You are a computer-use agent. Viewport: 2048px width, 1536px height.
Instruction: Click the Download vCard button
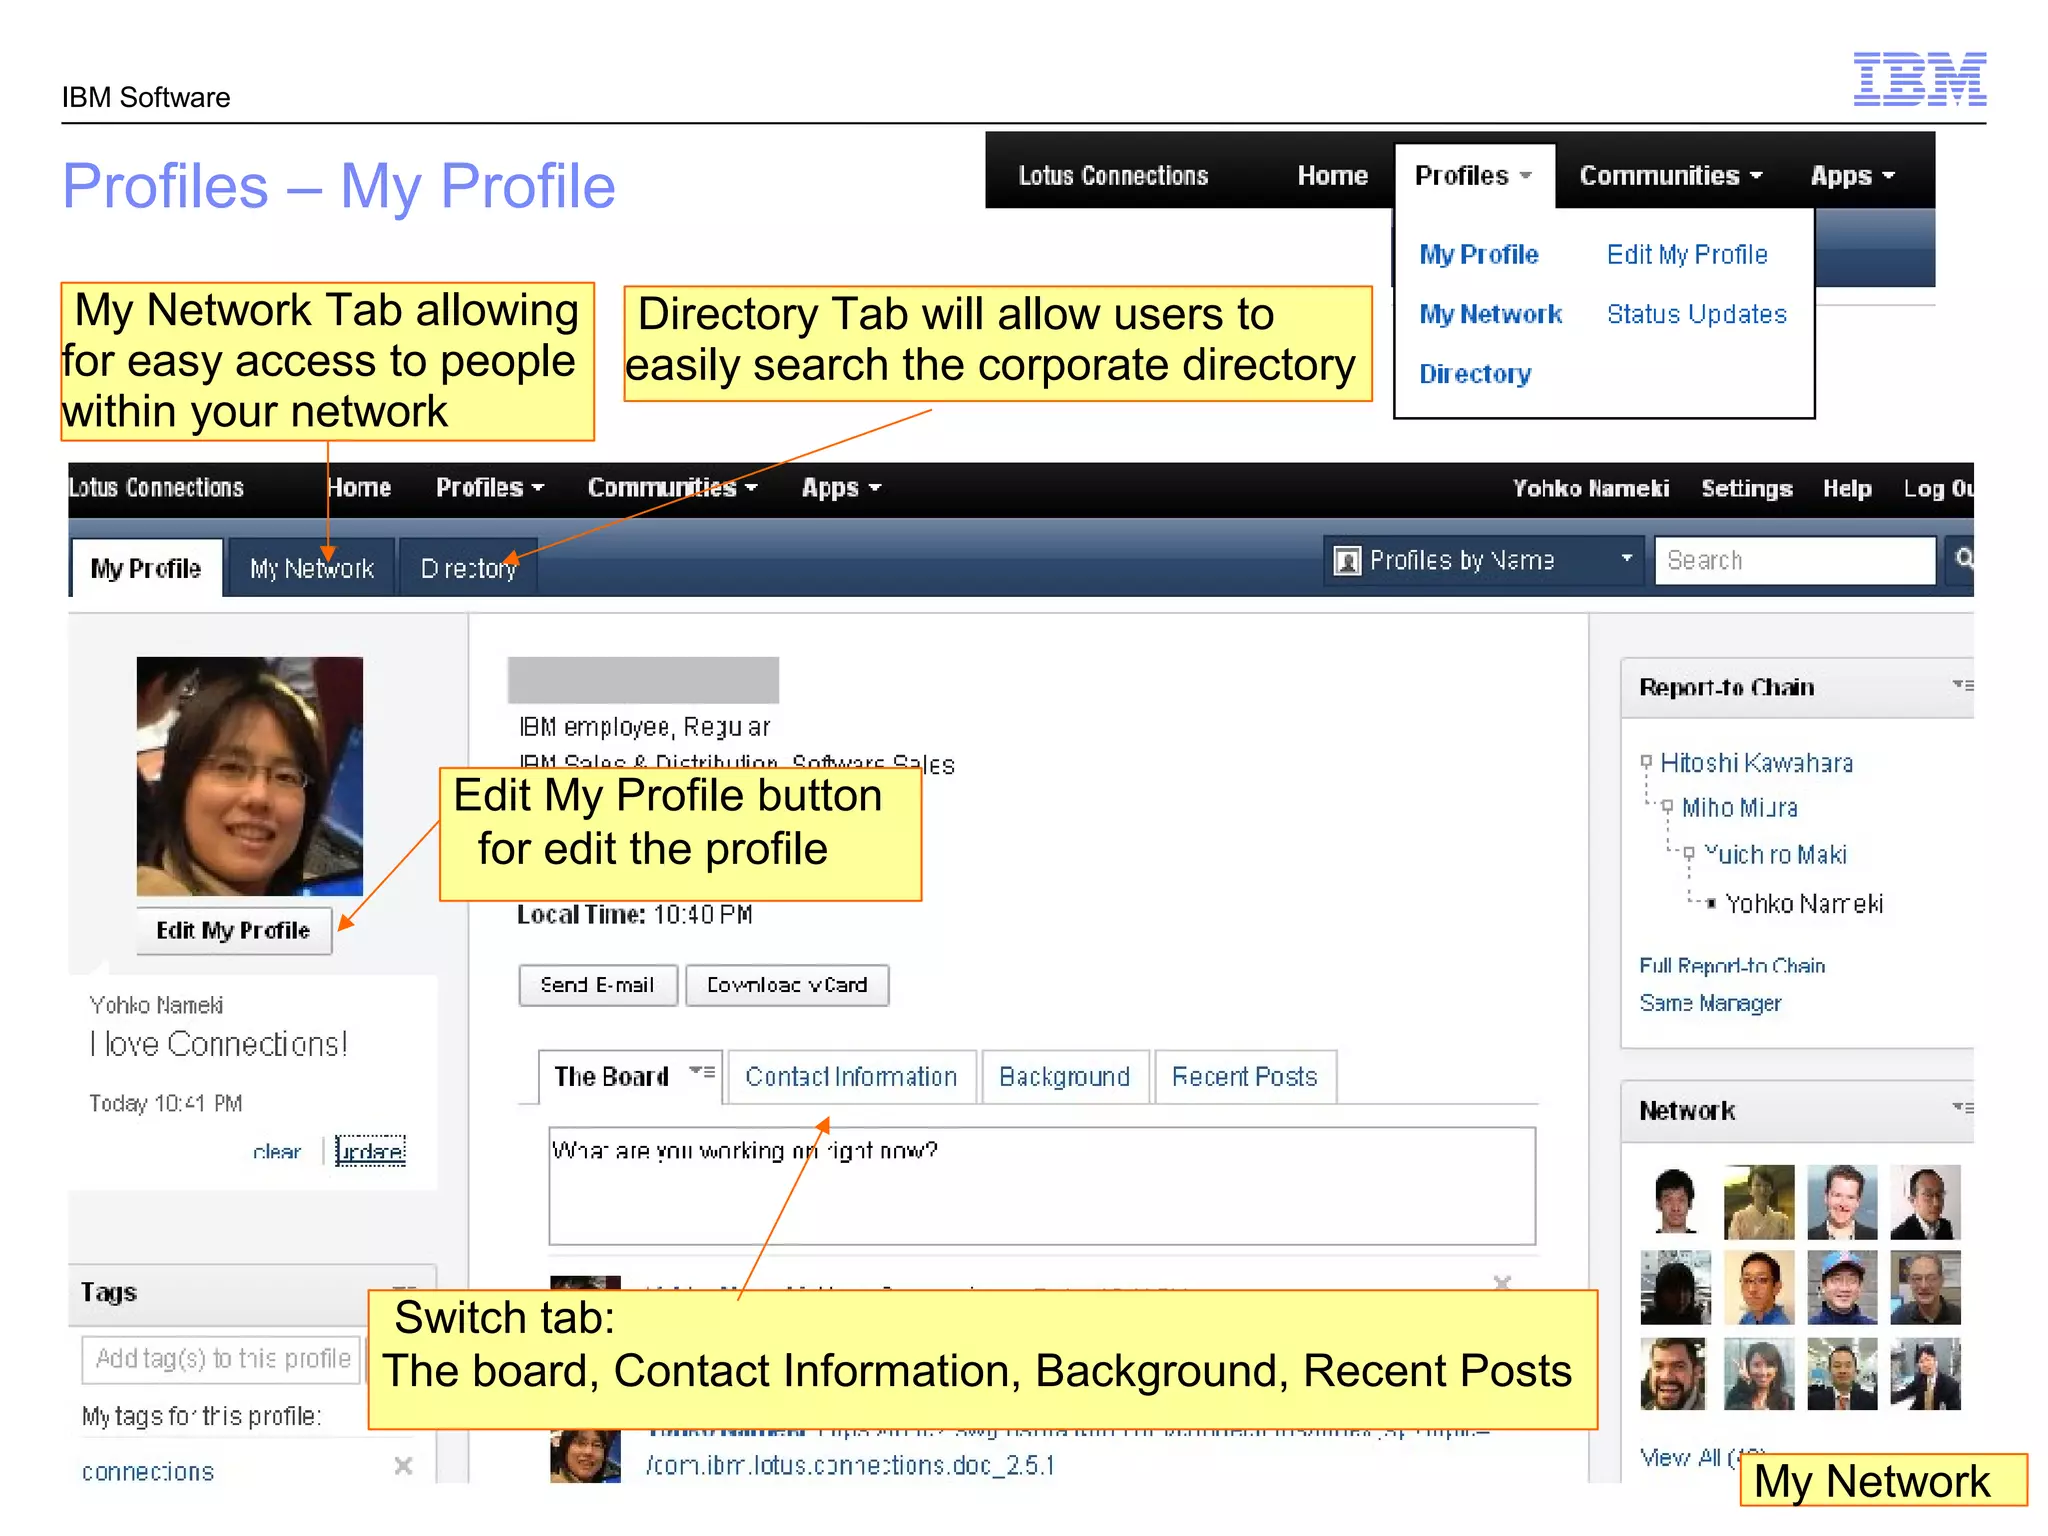[787, 985]
